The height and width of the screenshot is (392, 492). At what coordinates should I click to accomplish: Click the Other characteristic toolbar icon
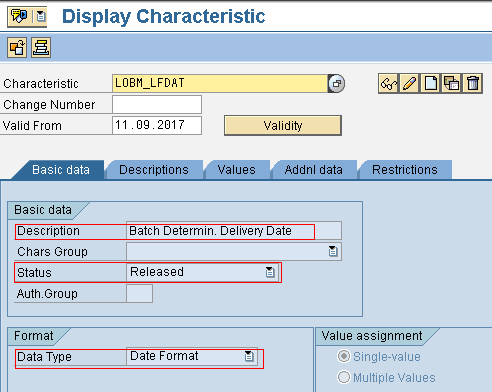click(17, 48)
